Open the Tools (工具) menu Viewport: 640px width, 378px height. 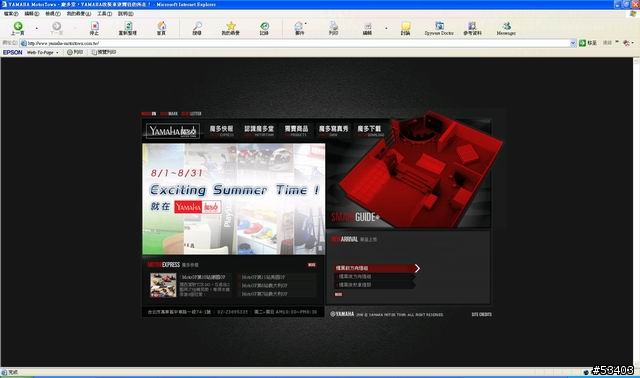tap(104, 14)
